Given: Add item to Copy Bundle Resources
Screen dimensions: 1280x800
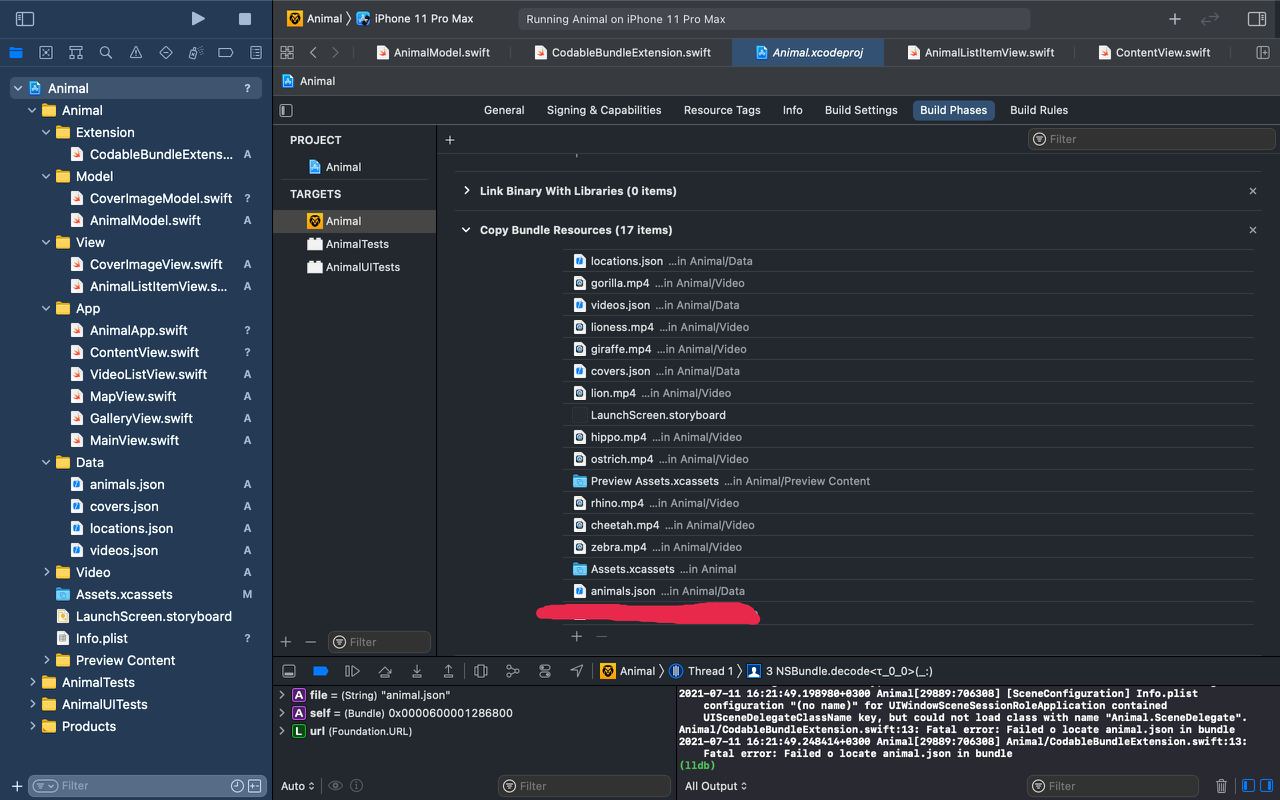Looking at the screenshot, I should [x=577, y=636].
